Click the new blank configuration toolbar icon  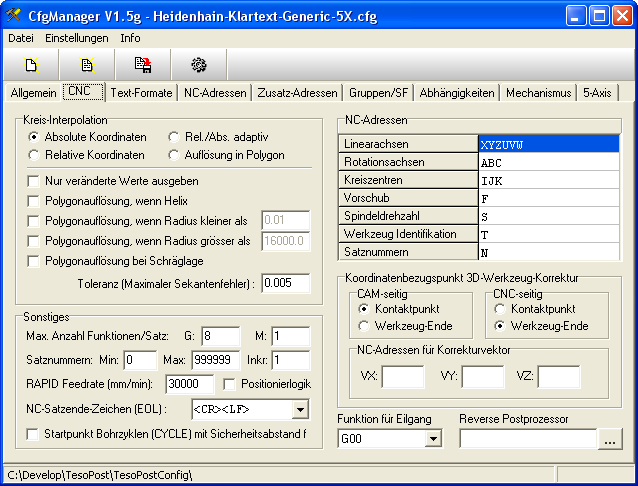(31, 65)
